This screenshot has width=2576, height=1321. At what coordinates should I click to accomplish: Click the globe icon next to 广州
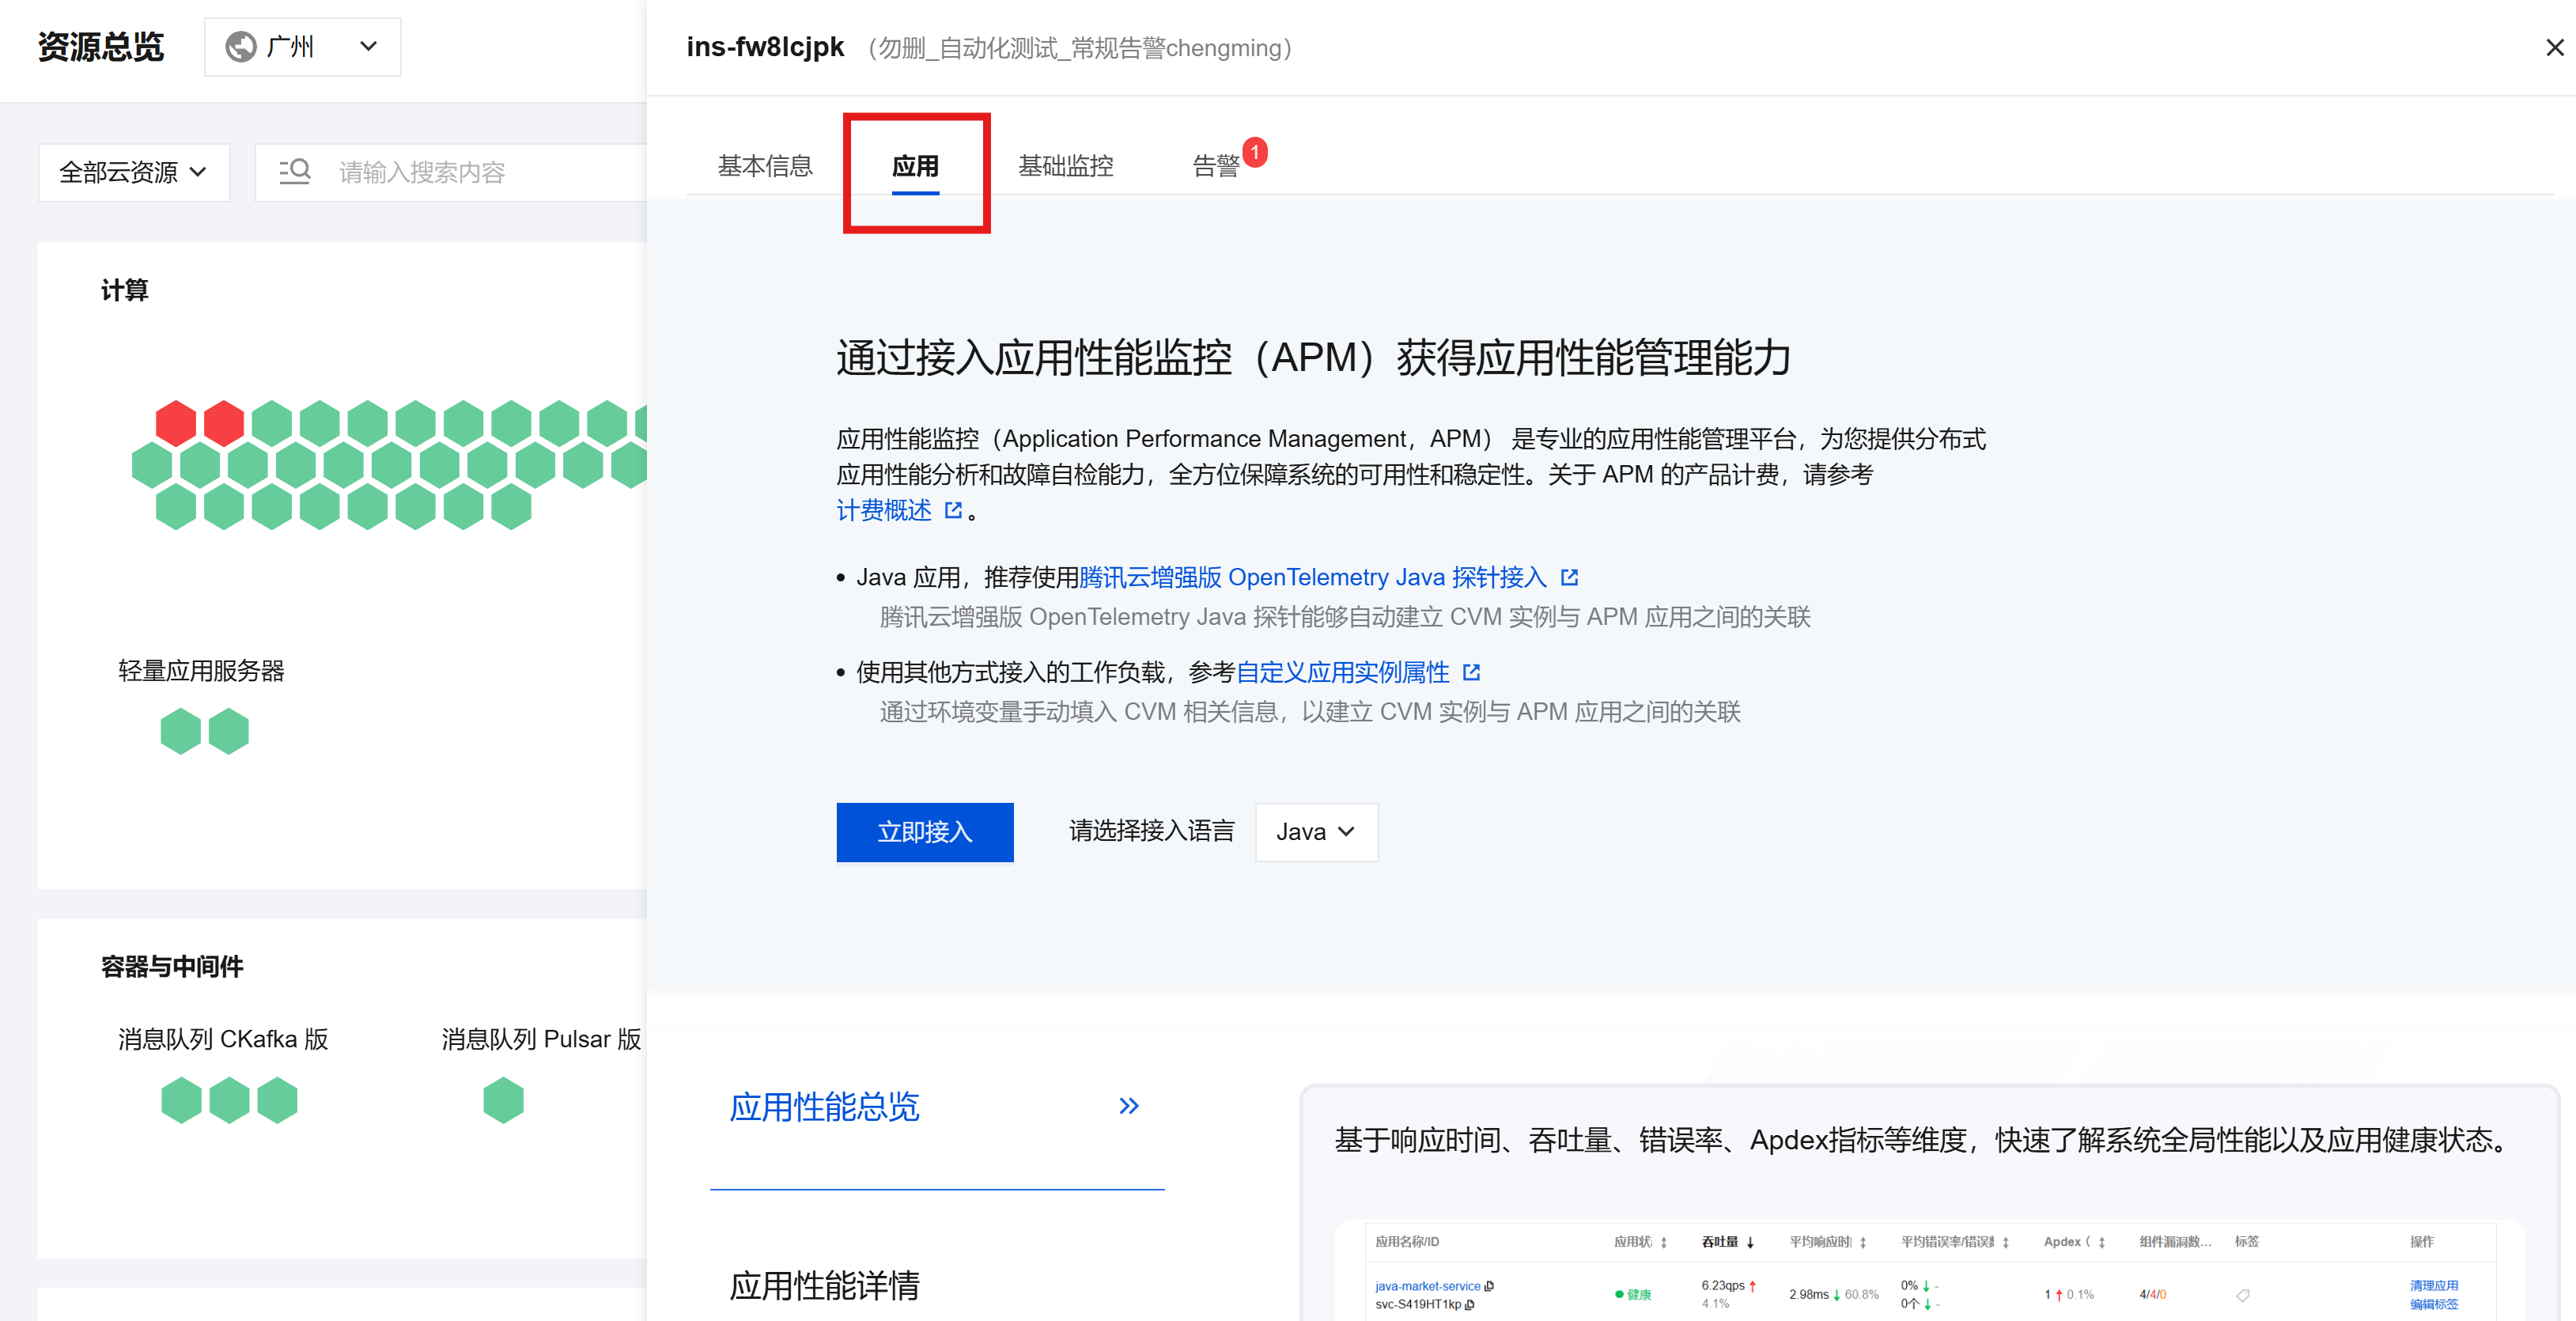(240, 46)
